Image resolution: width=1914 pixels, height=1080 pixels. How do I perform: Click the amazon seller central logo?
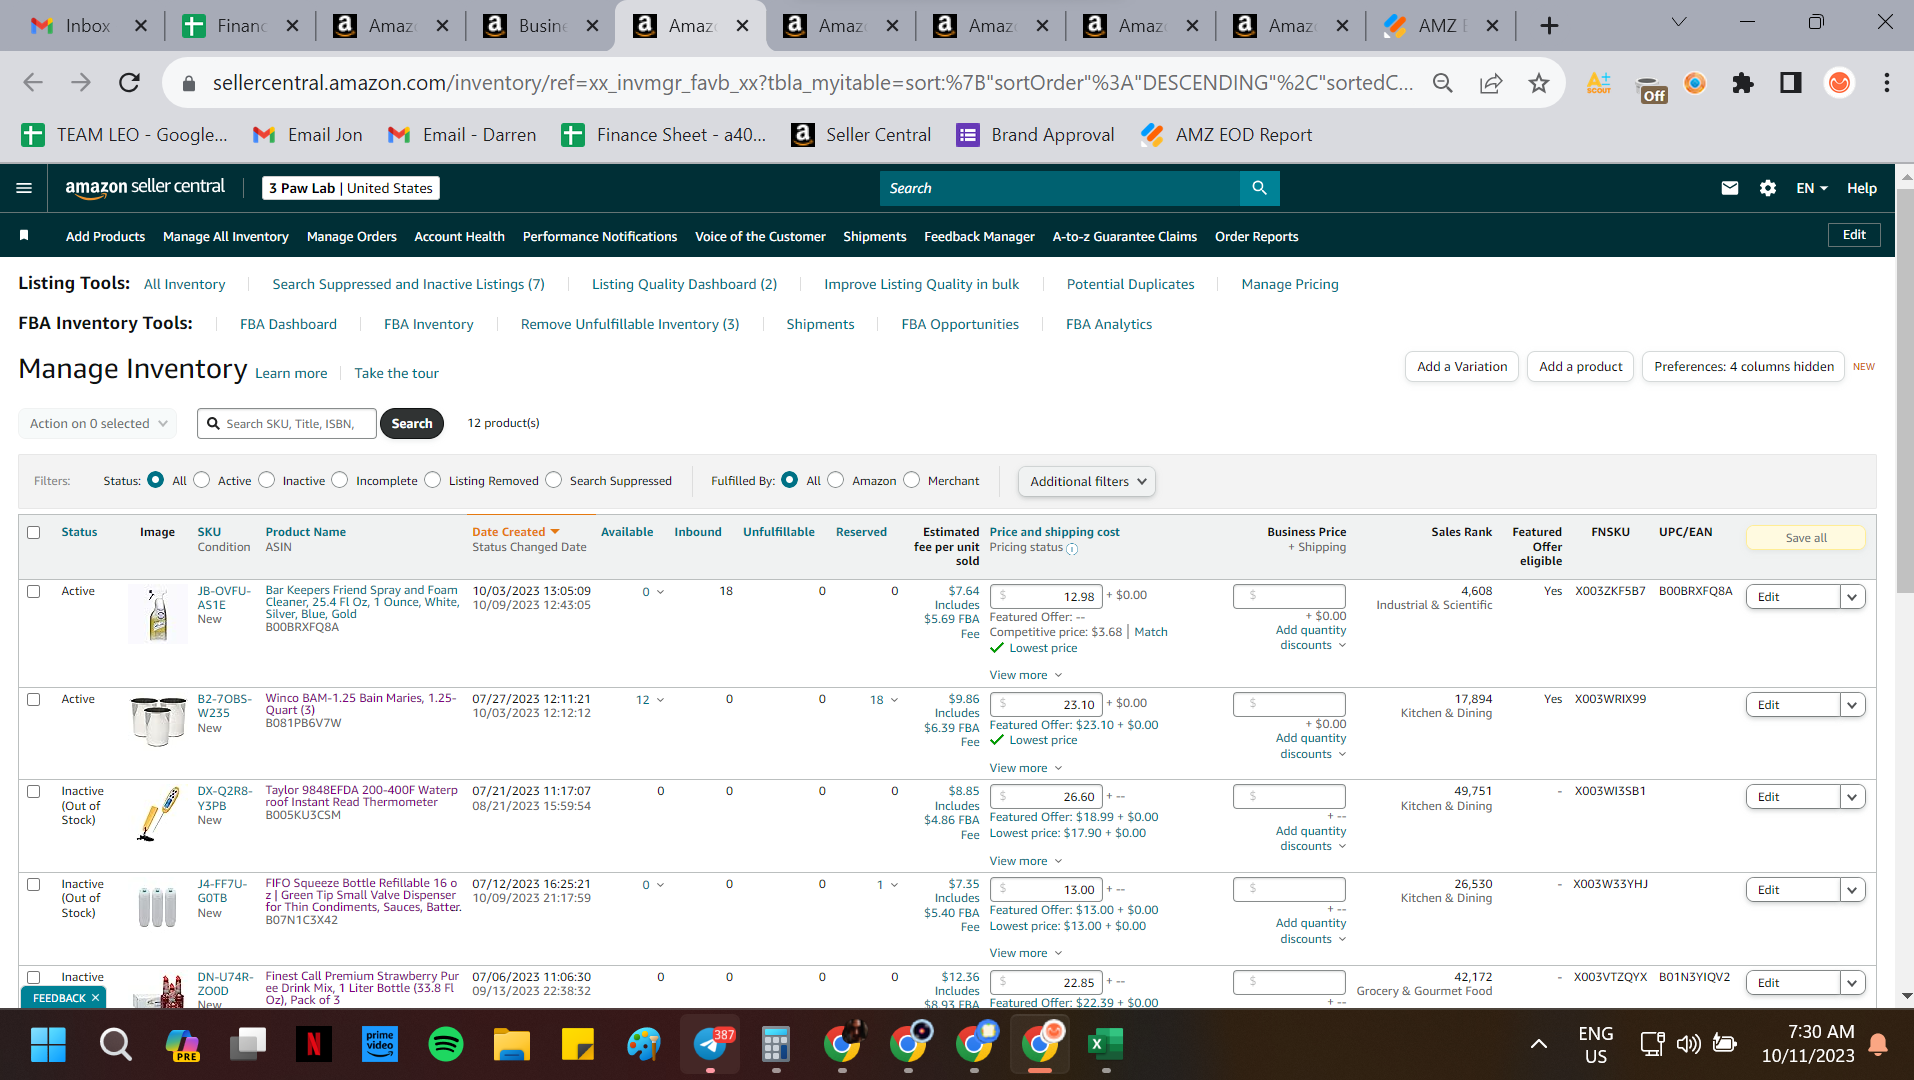[x=145, y=187]
